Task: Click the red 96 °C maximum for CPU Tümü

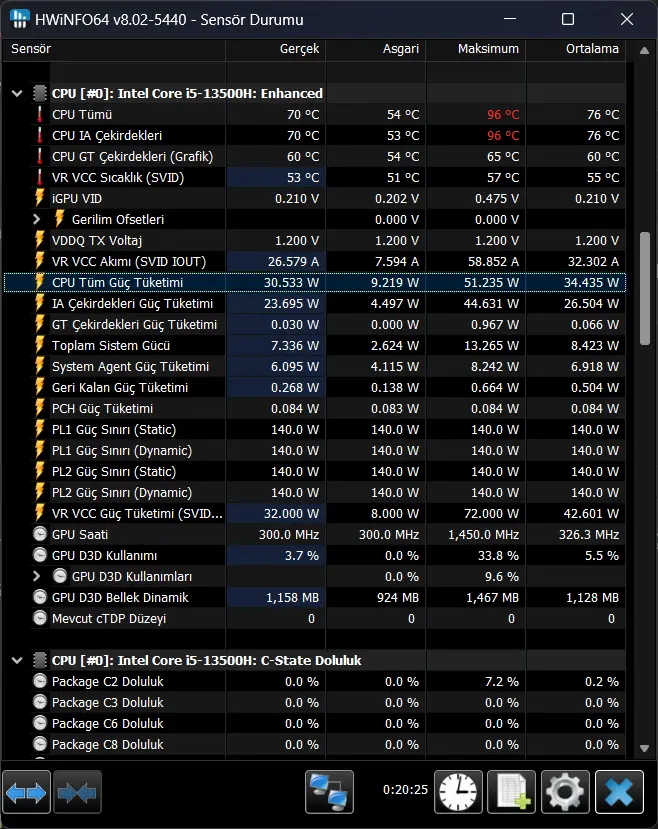Action: [x=503, y=114]
